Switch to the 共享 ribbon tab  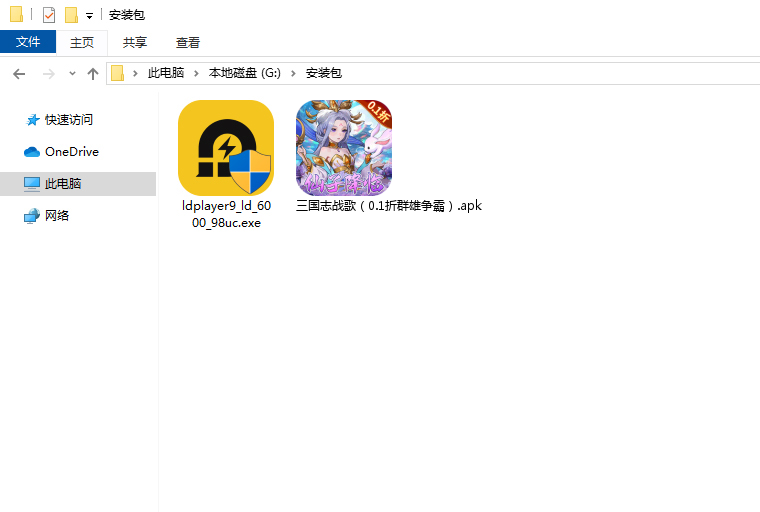tap(135, 42)
